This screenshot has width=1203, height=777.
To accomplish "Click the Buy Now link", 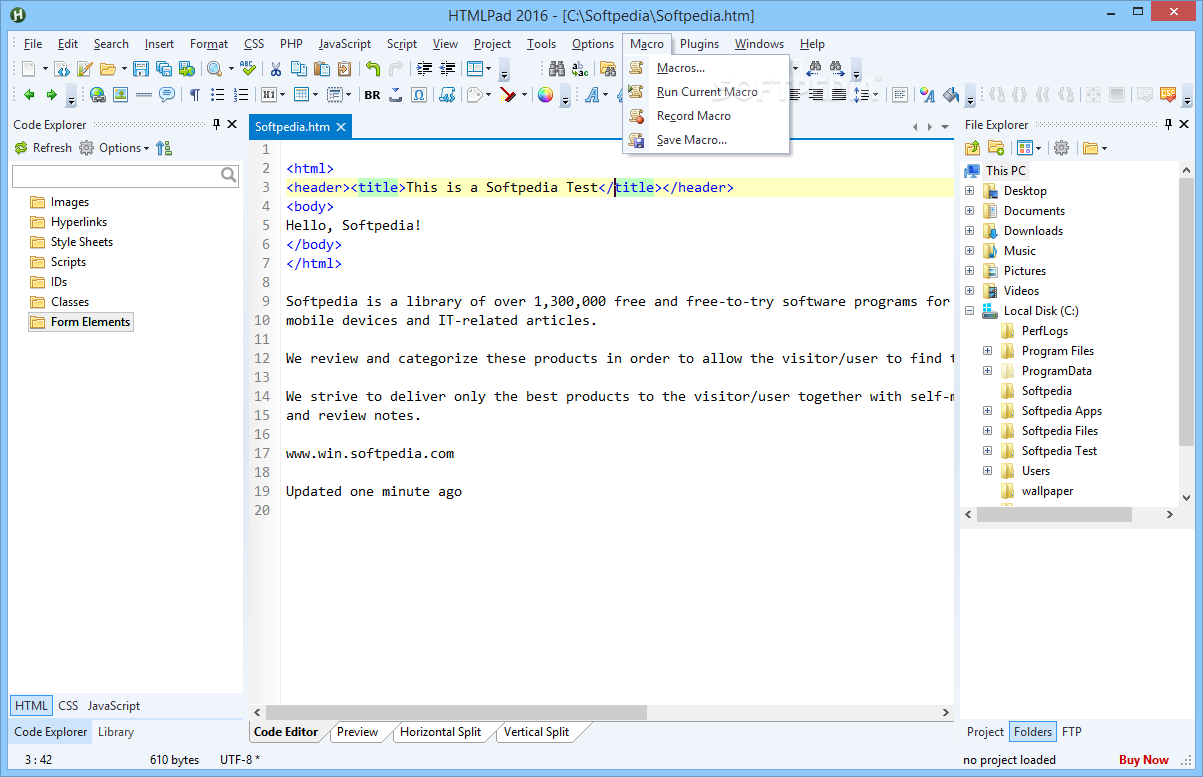I will 1143,760.
